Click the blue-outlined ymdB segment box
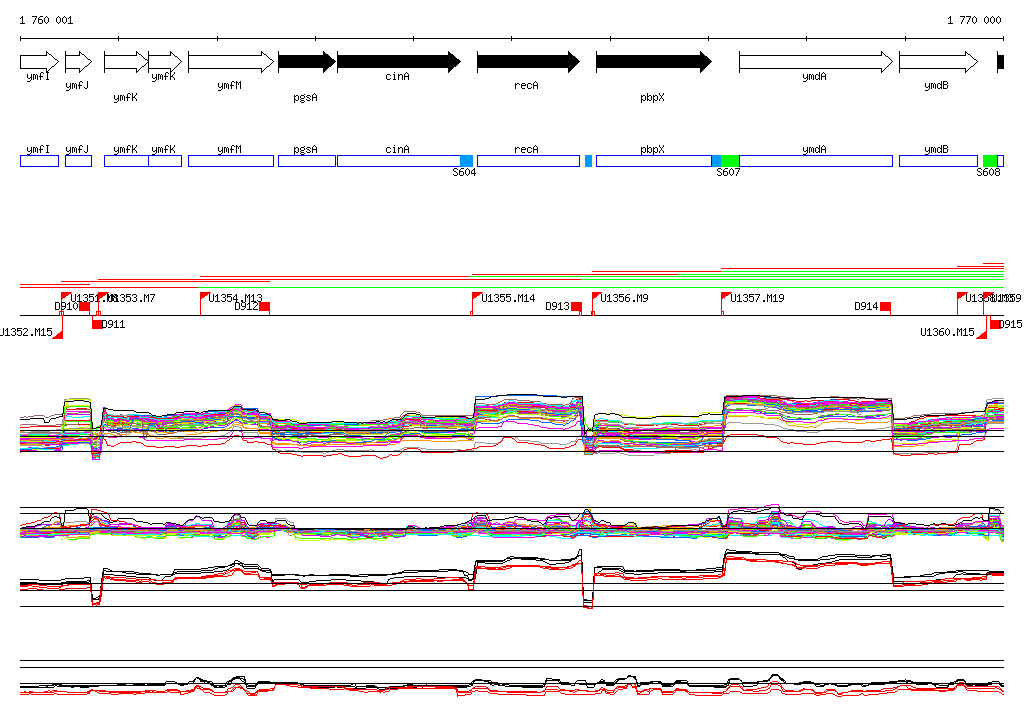 pyautogui.click(x=938, y=161)
